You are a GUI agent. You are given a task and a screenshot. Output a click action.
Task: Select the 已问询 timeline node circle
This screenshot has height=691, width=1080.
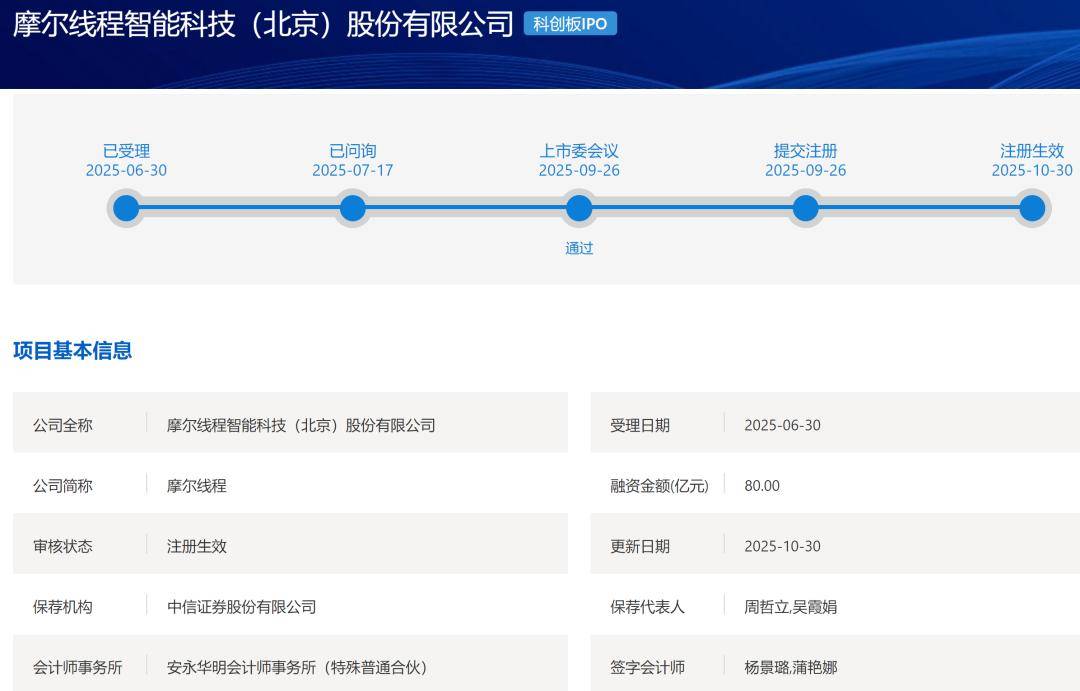click(352, 209)
